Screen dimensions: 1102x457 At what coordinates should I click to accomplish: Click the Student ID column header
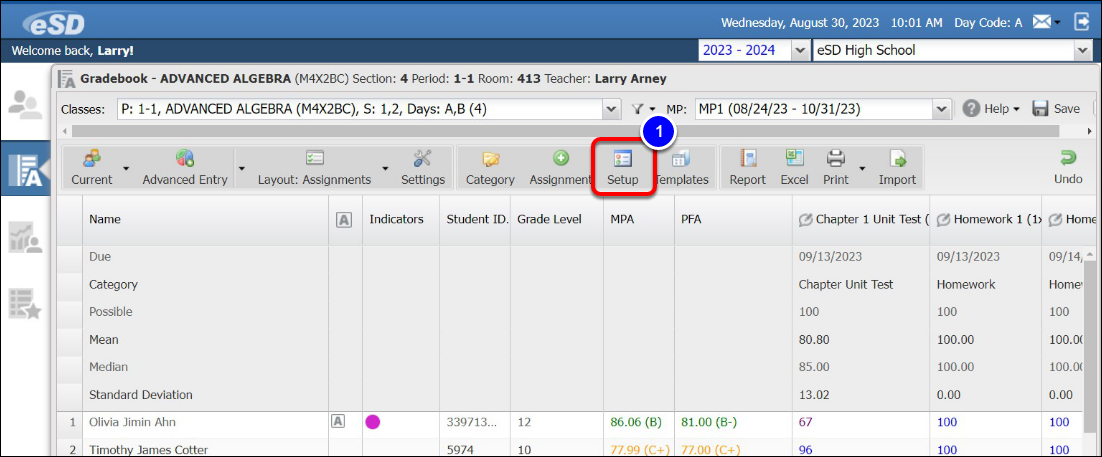pos(477,219)
